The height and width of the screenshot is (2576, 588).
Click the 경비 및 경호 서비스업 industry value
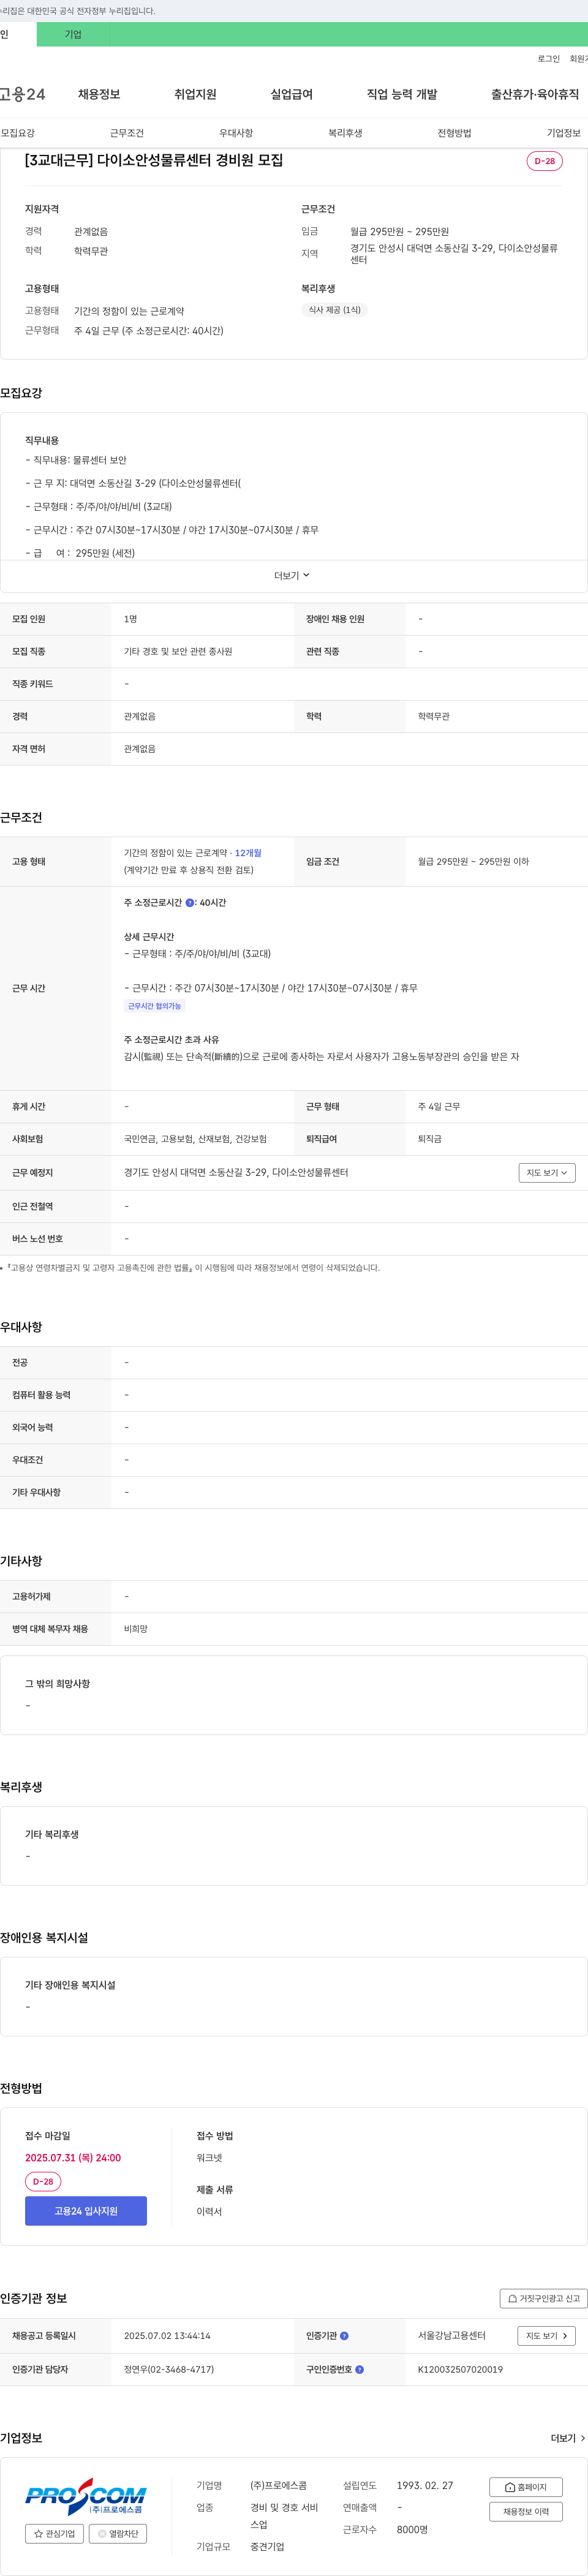coord(284,2515)
